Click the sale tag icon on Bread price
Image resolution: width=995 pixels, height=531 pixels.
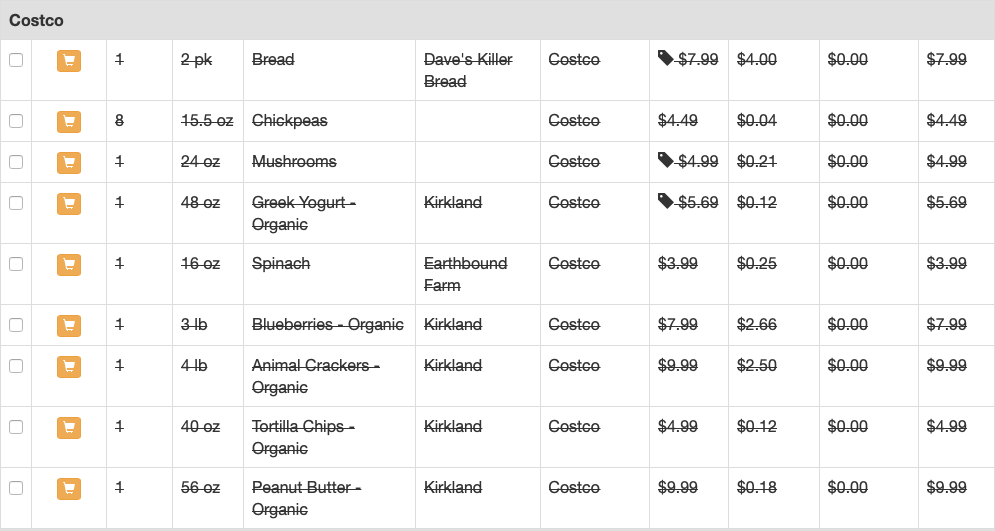pos(666,58)
